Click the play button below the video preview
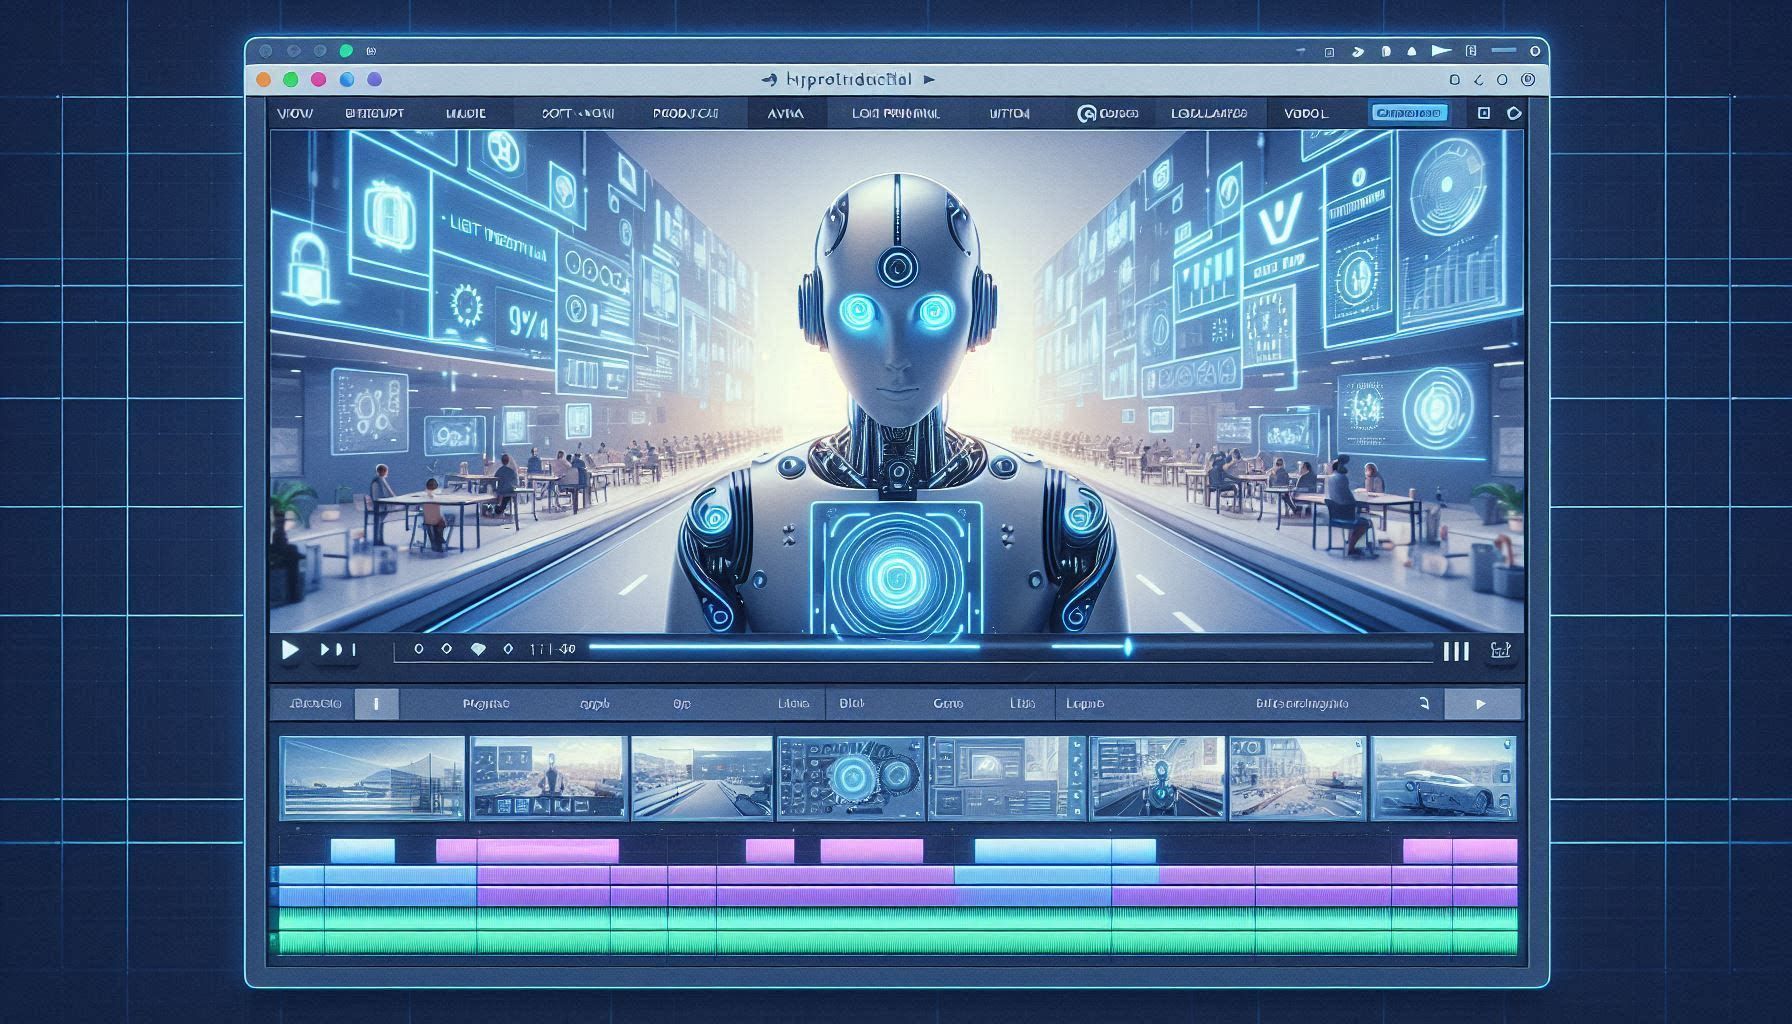The width and height of the screenshot is (1792, 1024). pyautogui.click(x=290, y=650)
